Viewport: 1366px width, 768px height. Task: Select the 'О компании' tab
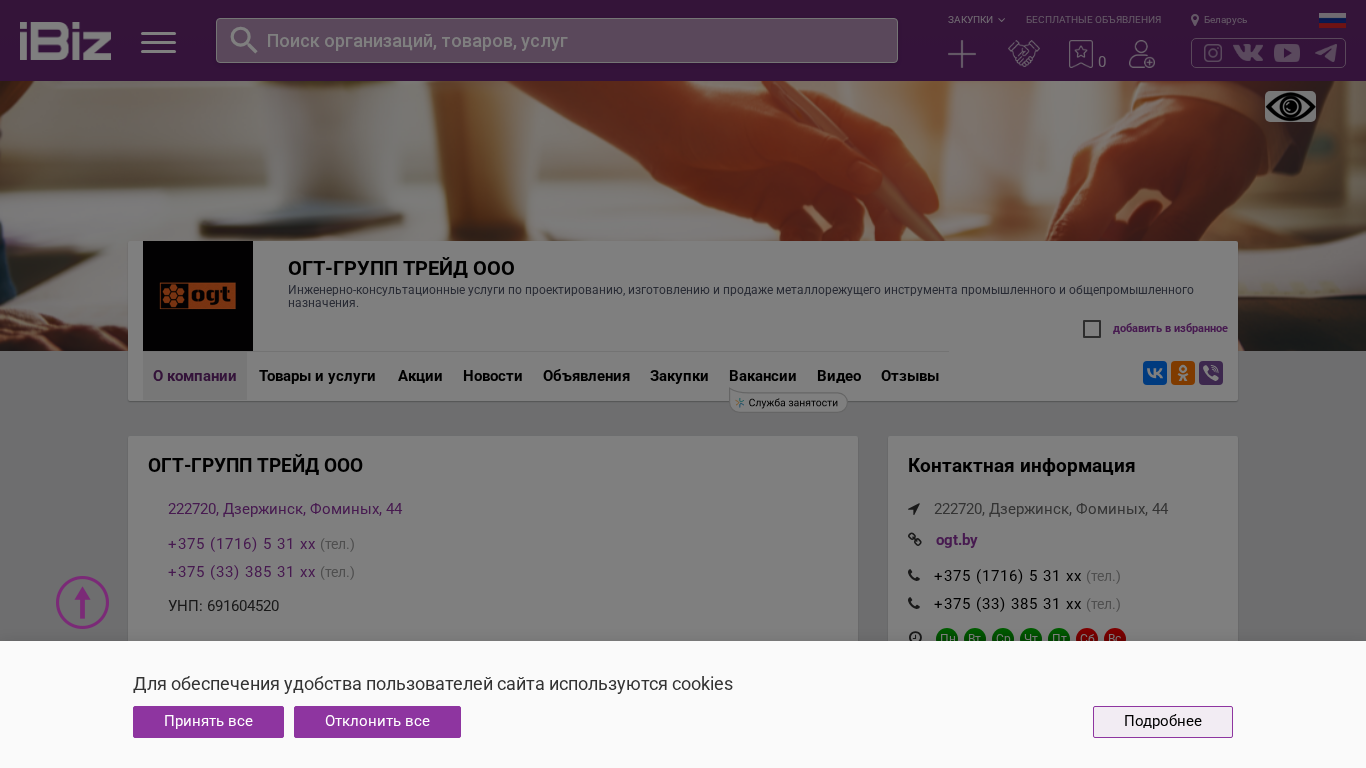(x=195, y=376)
